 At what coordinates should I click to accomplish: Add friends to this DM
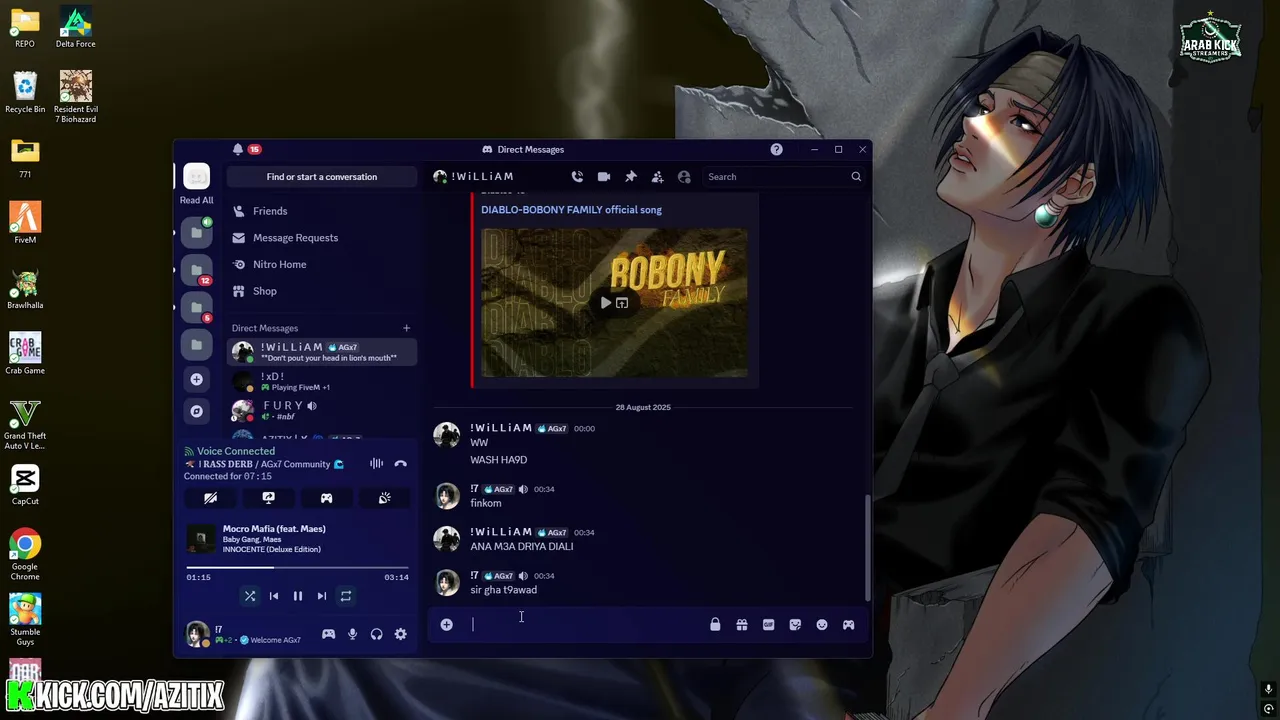pyautogui.click(x=657, y=177)
